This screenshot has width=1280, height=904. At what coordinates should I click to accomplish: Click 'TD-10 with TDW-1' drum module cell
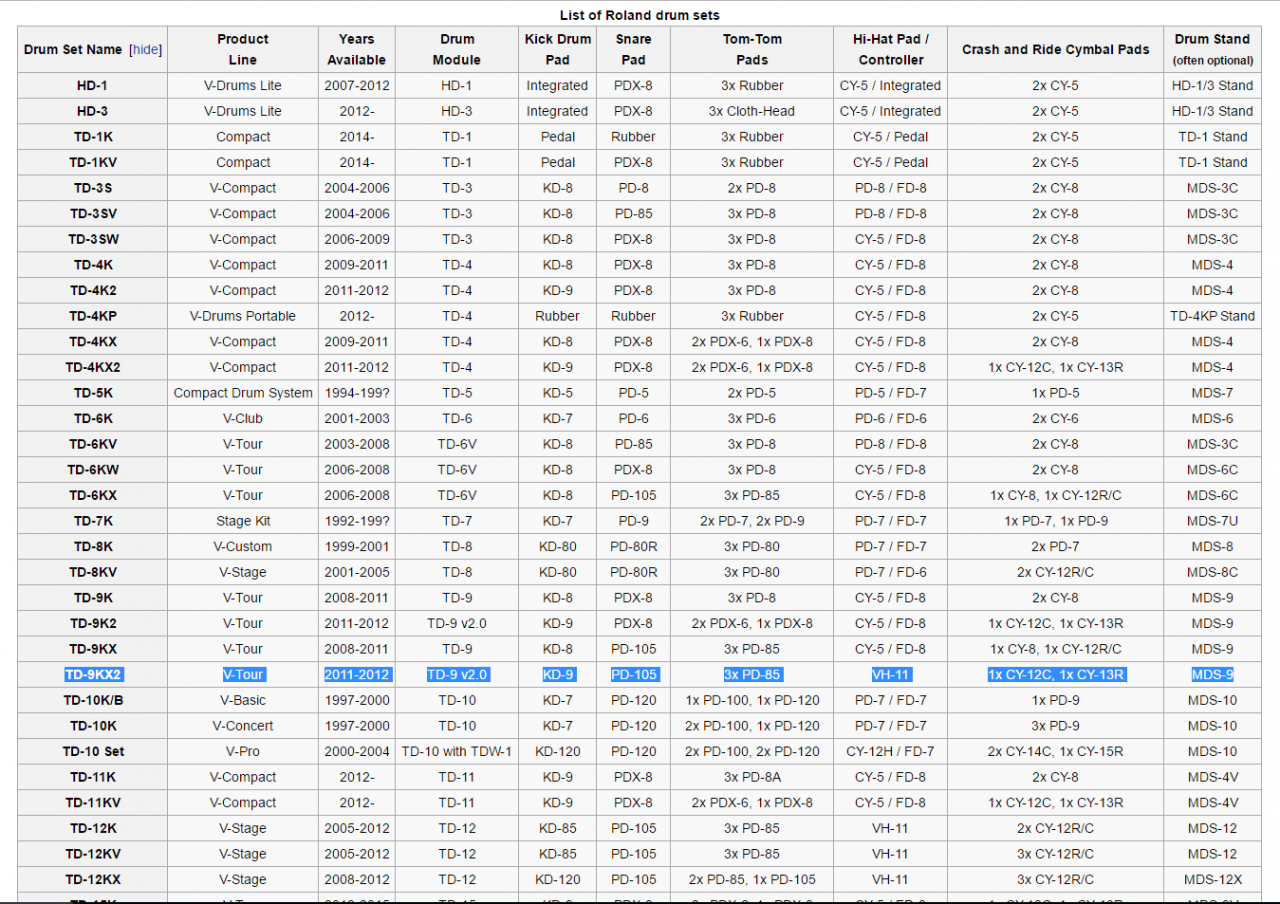pos(457,751)
